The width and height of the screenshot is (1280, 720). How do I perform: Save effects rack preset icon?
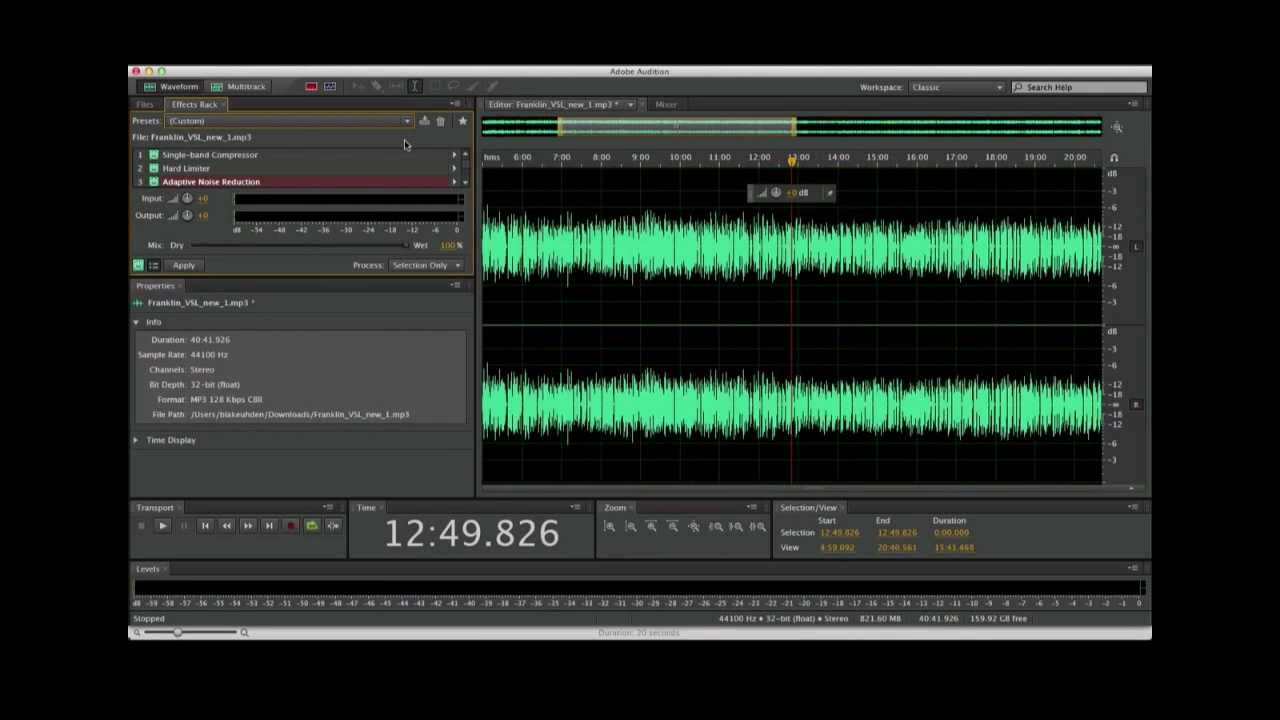(x=424, y=121)
